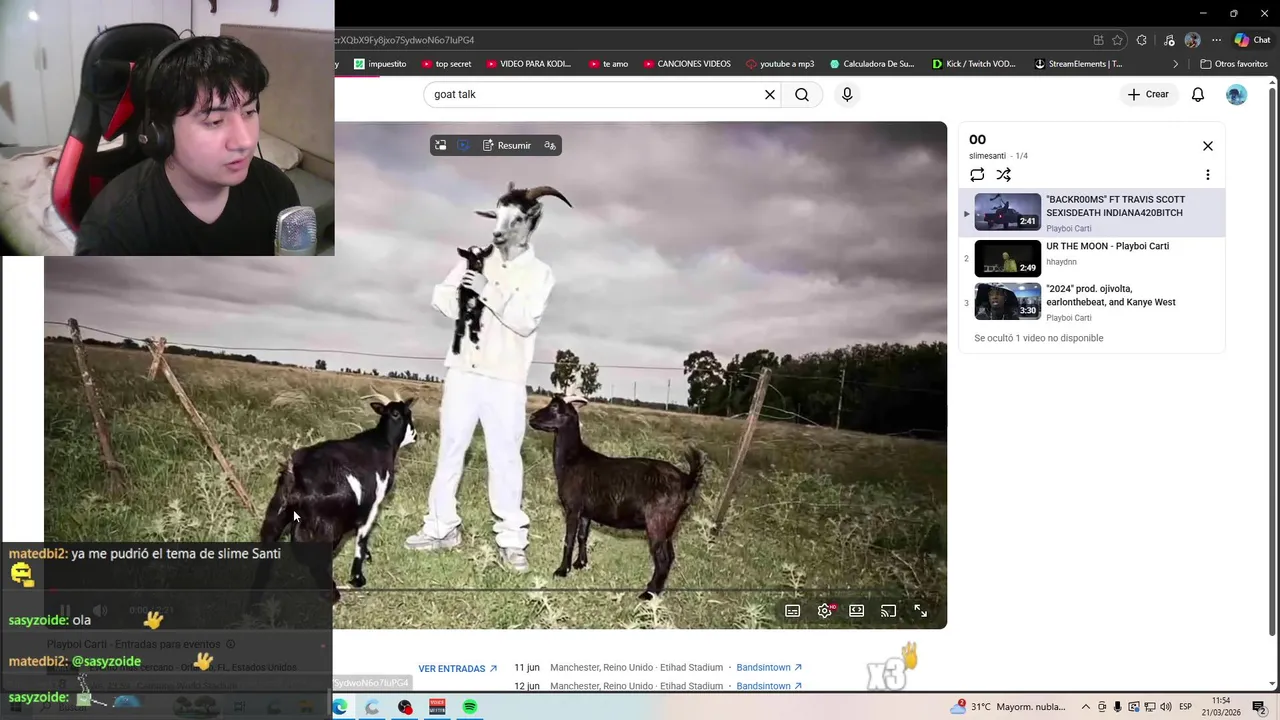This screenshot has width=1280, height=720.
Task: Click the media control music icon
Action: (x=1169, y=40)
